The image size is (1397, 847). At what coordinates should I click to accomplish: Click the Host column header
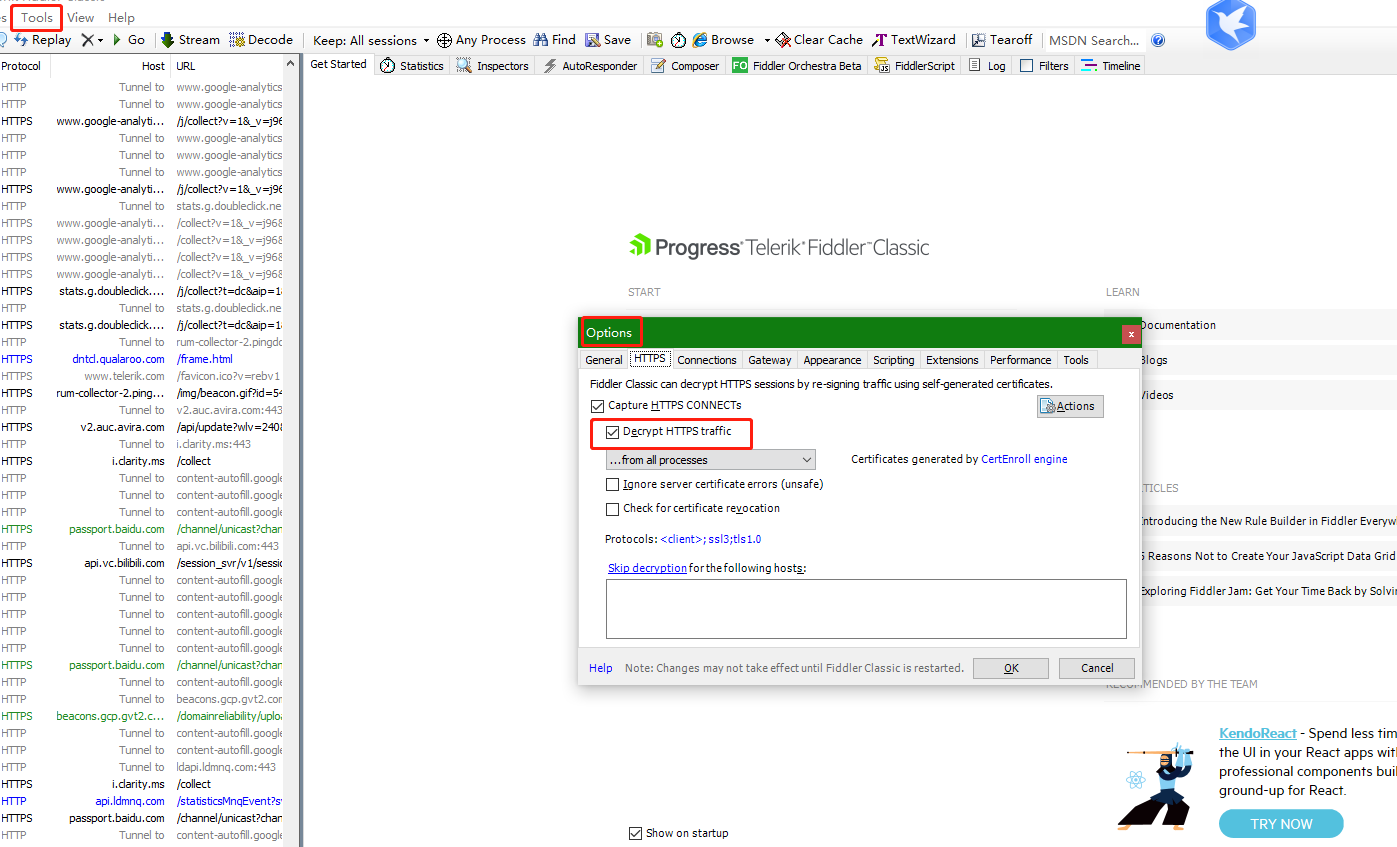click(x=109, y=66)
